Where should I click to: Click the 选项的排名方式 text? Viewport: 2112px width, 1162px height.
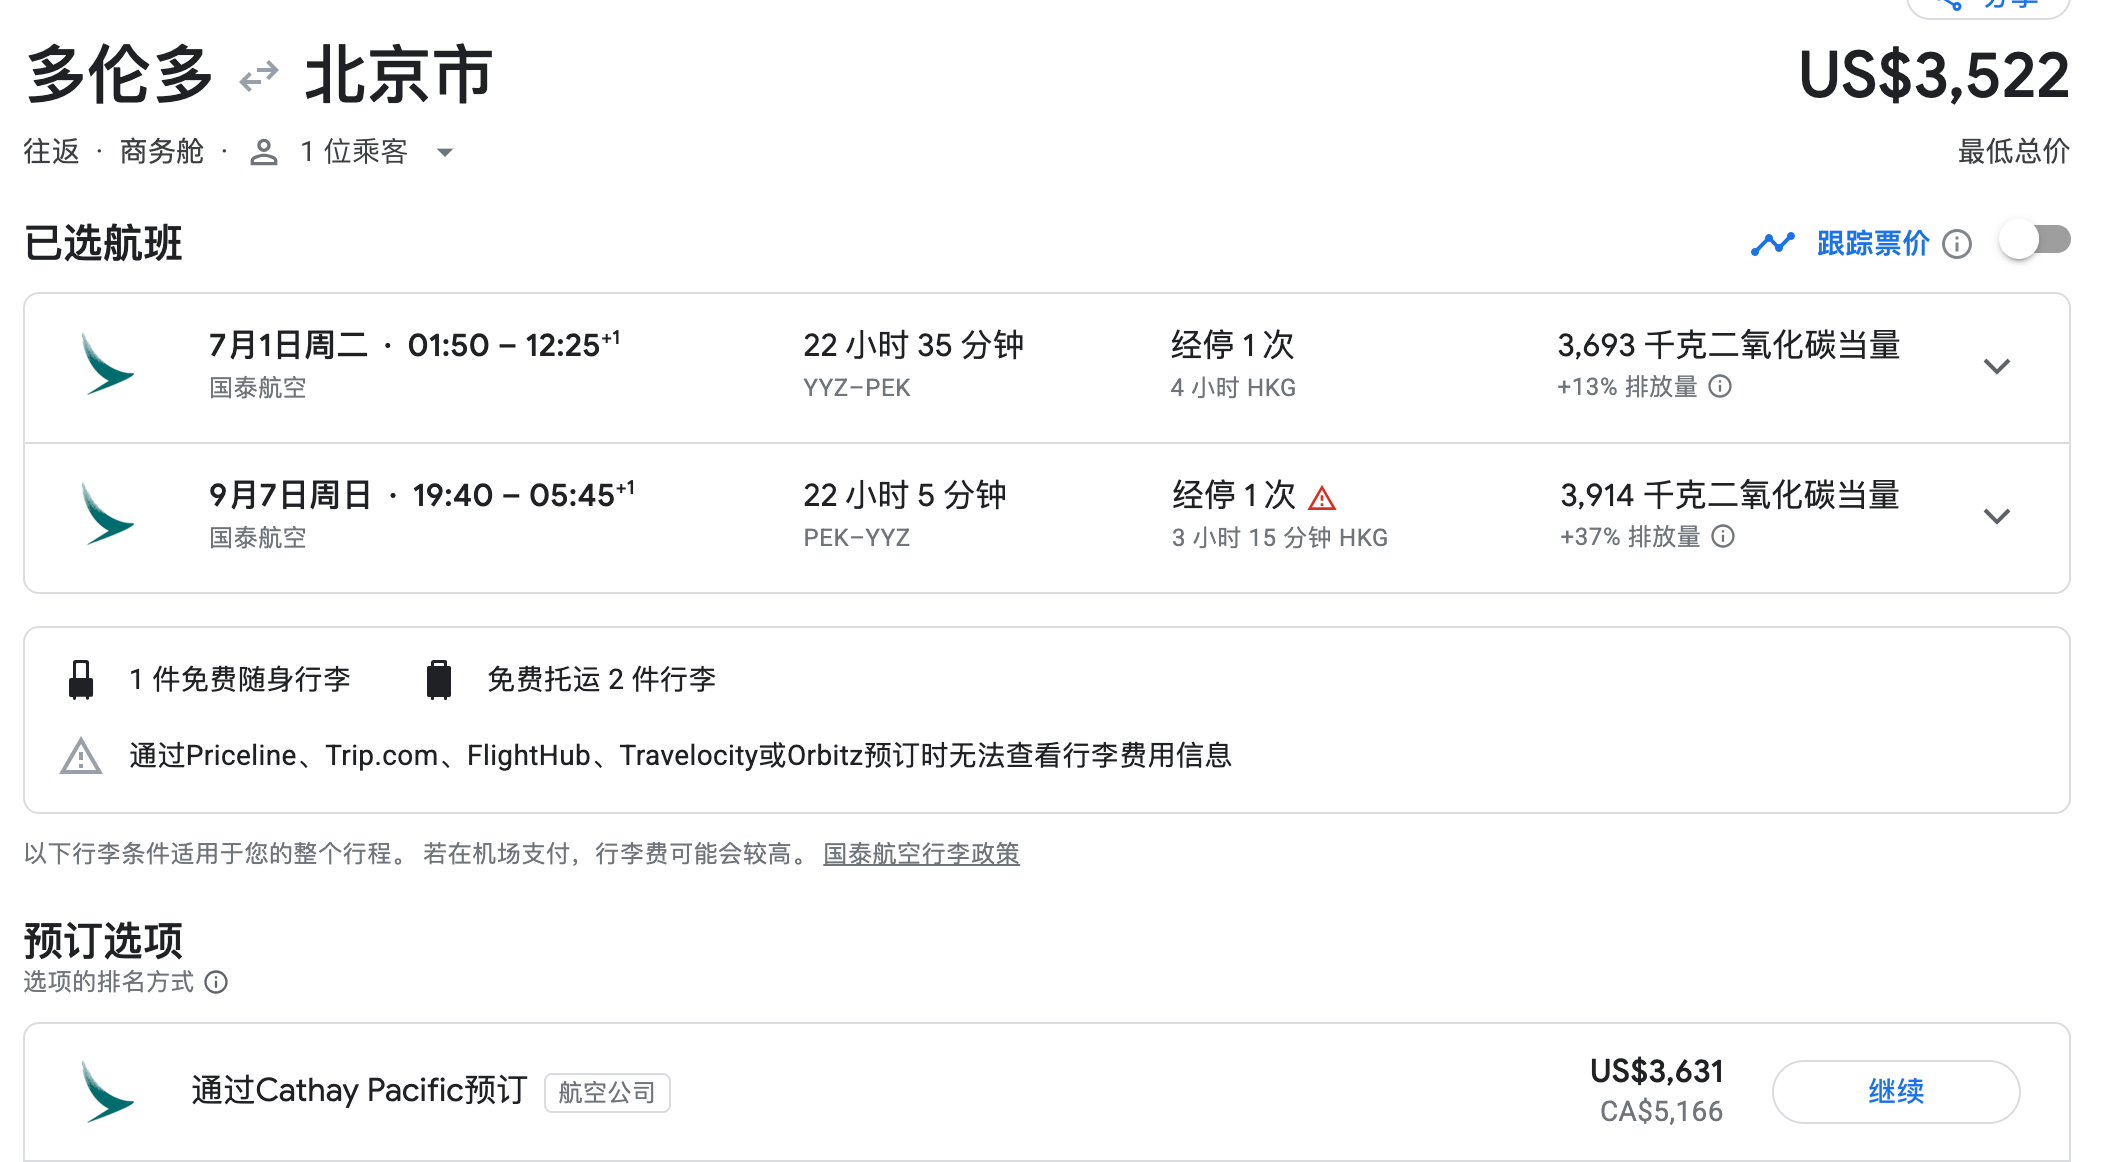[x=108, y=982]
